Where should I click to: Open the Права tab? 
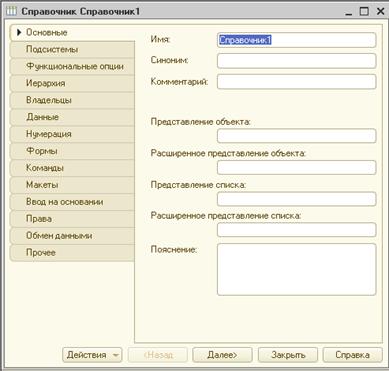pyautogui.click(x=72, y=219)
